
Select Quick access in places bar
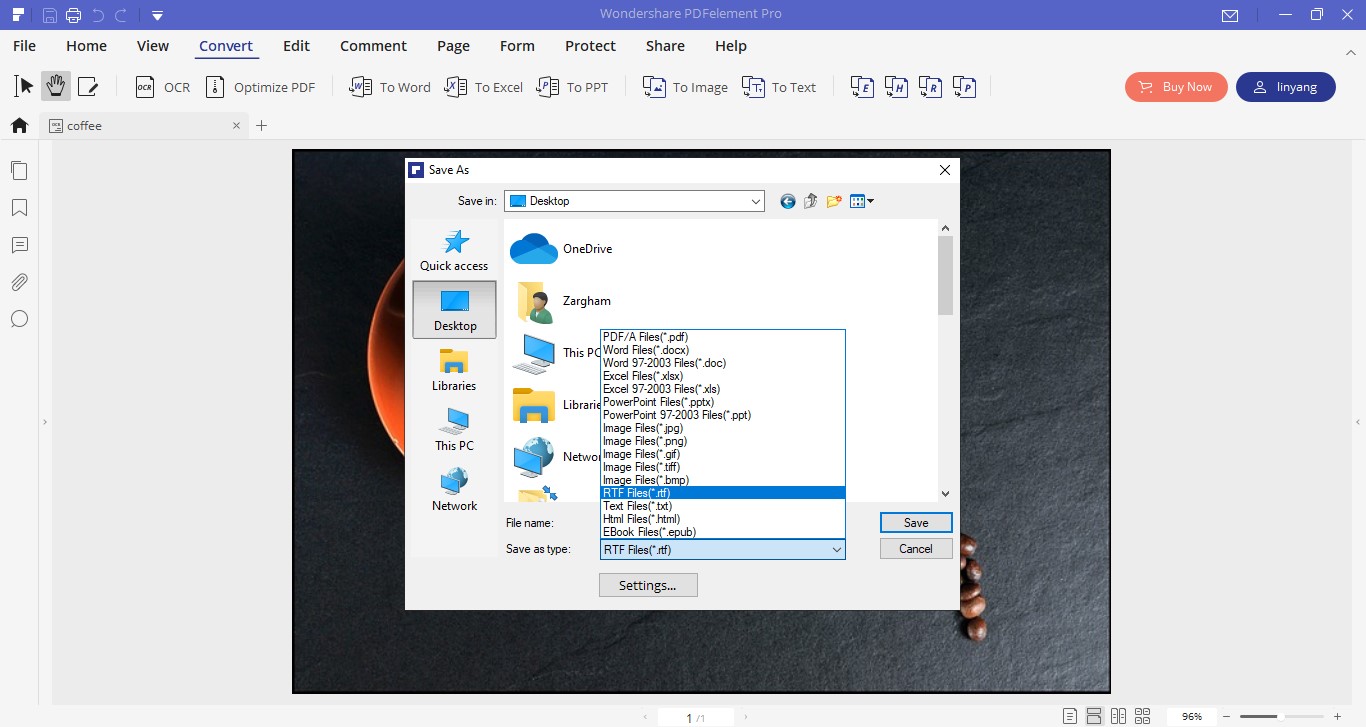[454, 250]
